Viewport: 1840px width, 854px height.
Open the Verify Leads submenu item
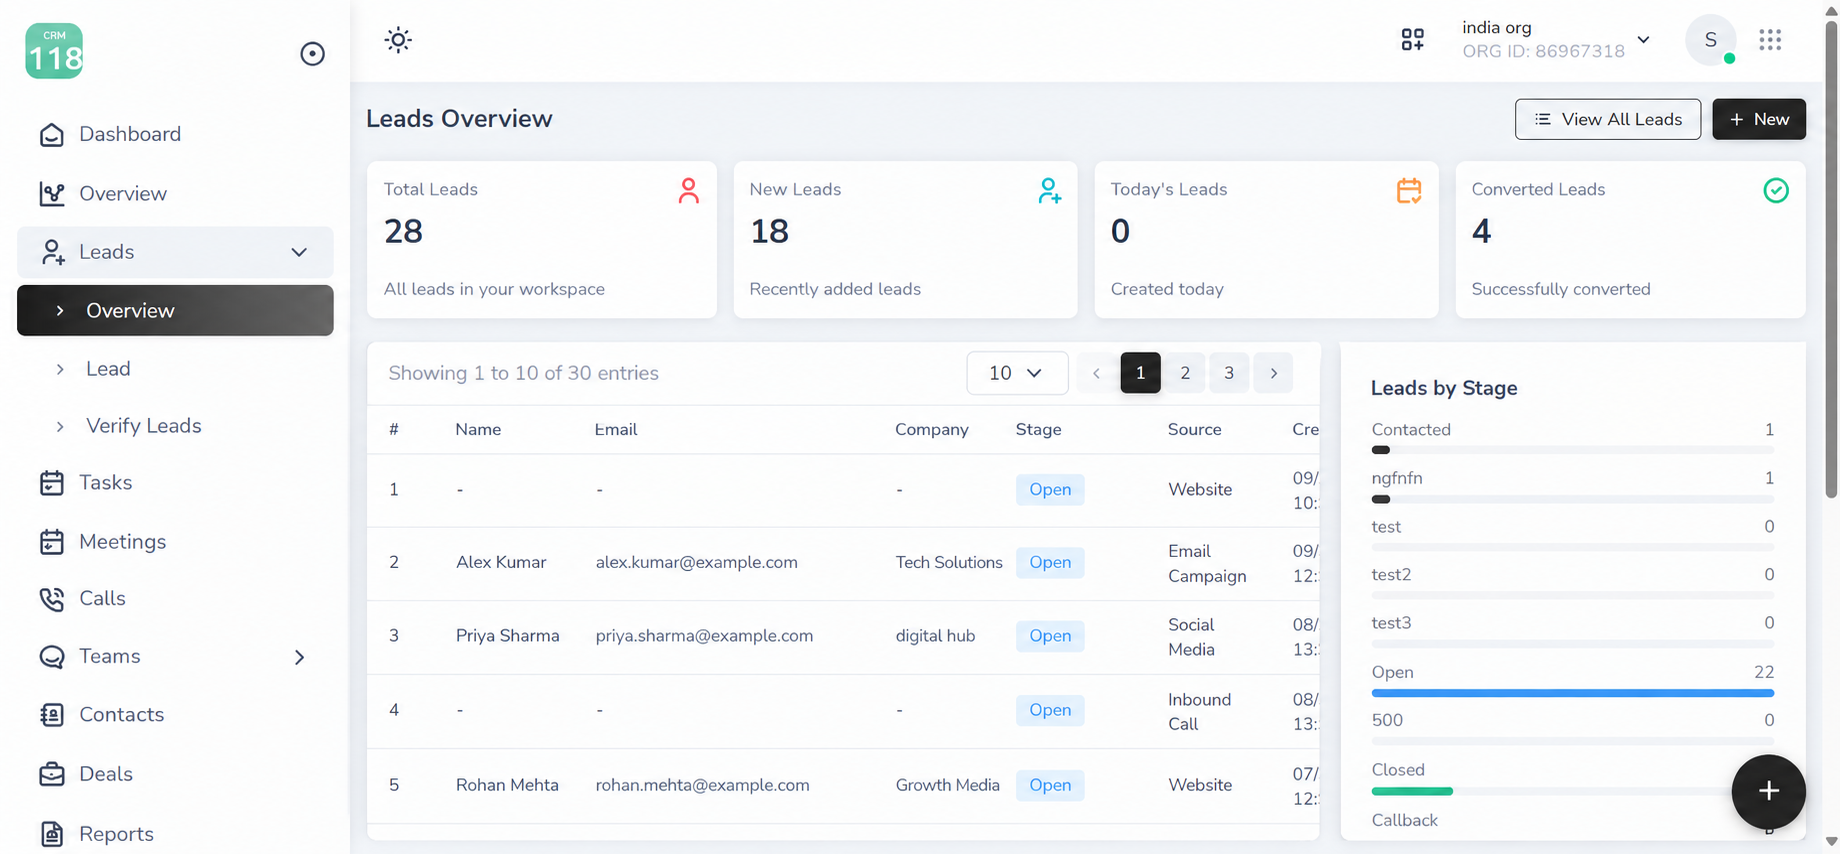click(x=144, y=426)
